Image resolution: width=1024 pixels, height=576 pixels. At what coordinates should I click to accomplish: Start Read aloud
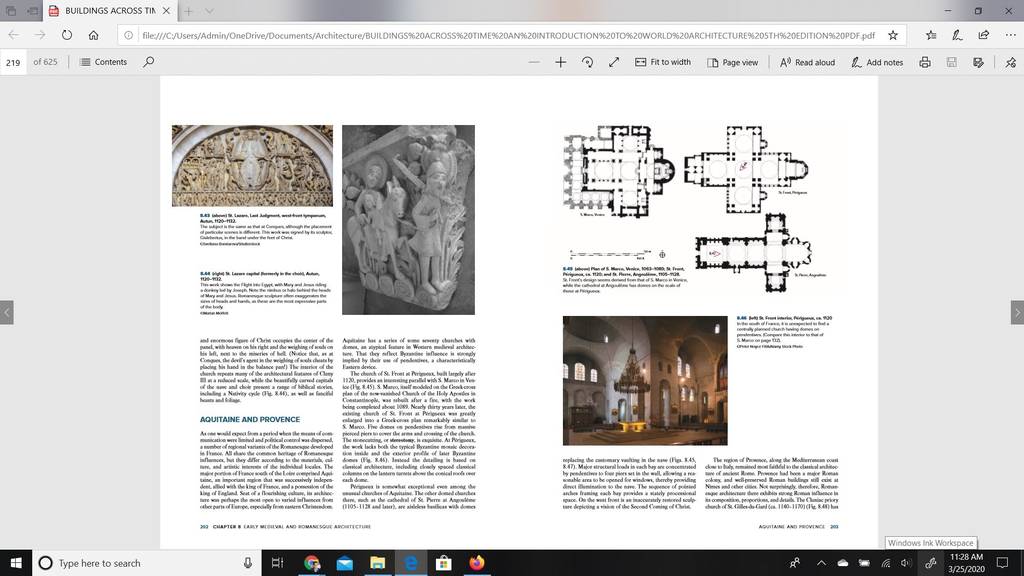coord(807,62)
